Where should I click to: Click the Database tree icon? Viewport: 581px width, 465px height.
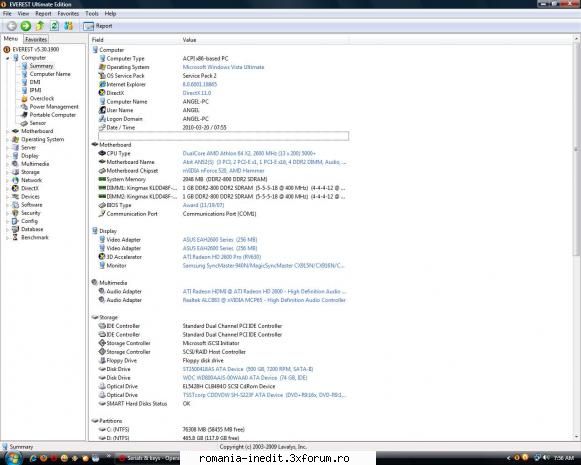coord(15,229)
